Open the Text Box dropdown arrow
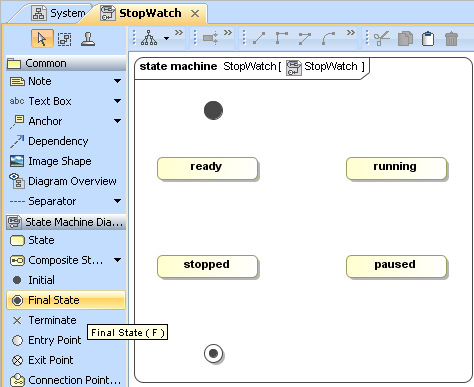Screen dimensions: 474x387 (117, 101)
